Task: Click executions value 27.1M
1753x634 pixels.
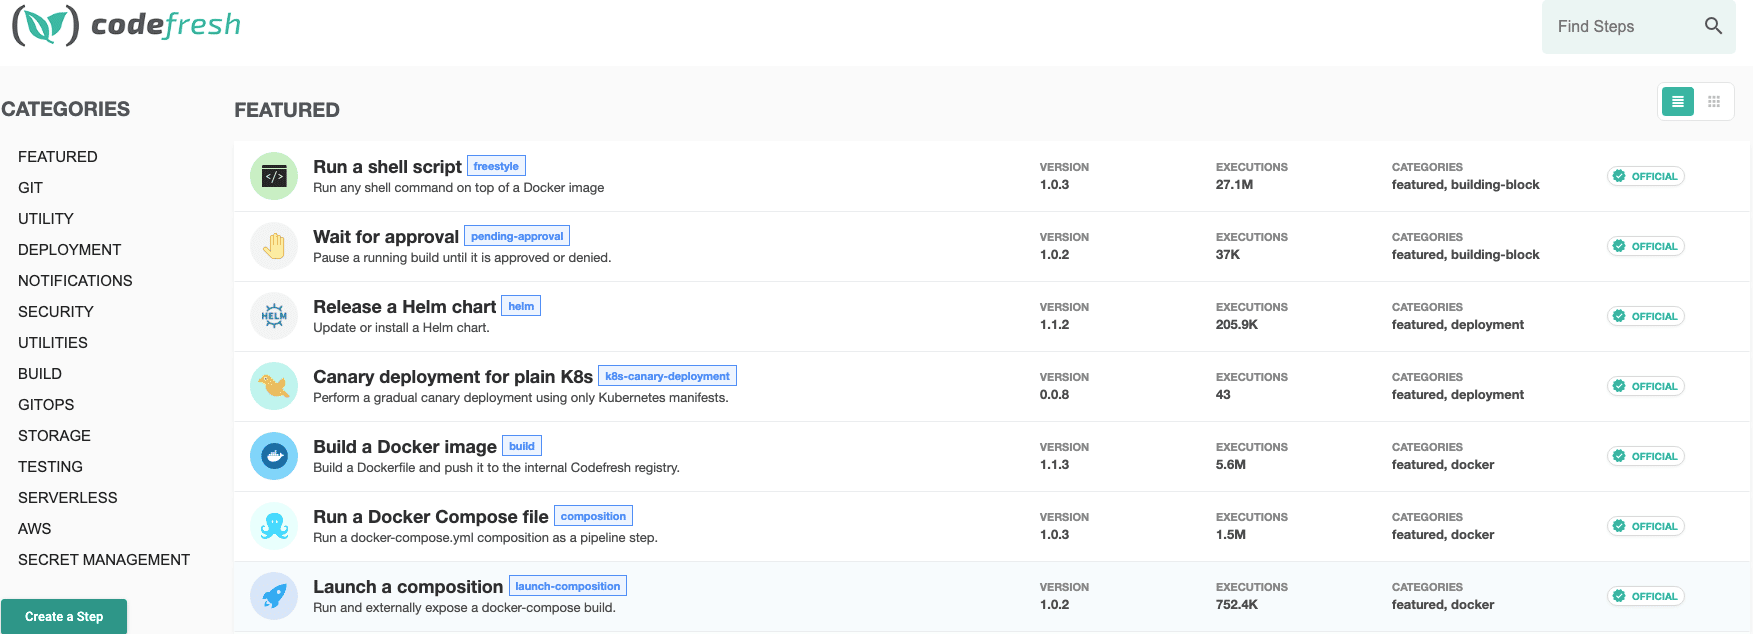Action: point(1234,185)
